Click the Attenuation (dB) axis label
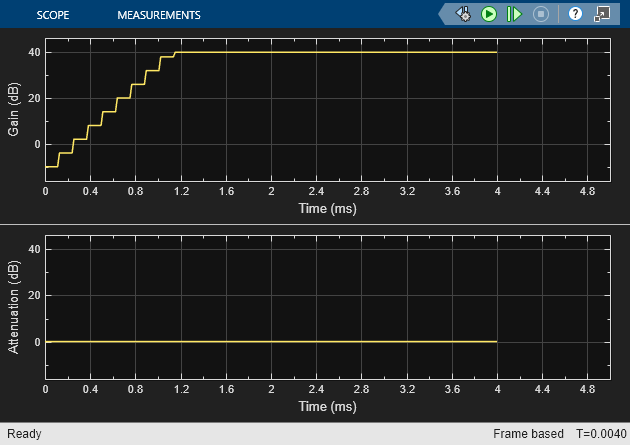Screen dimensions: 630x445 click(x=13, y=307)
